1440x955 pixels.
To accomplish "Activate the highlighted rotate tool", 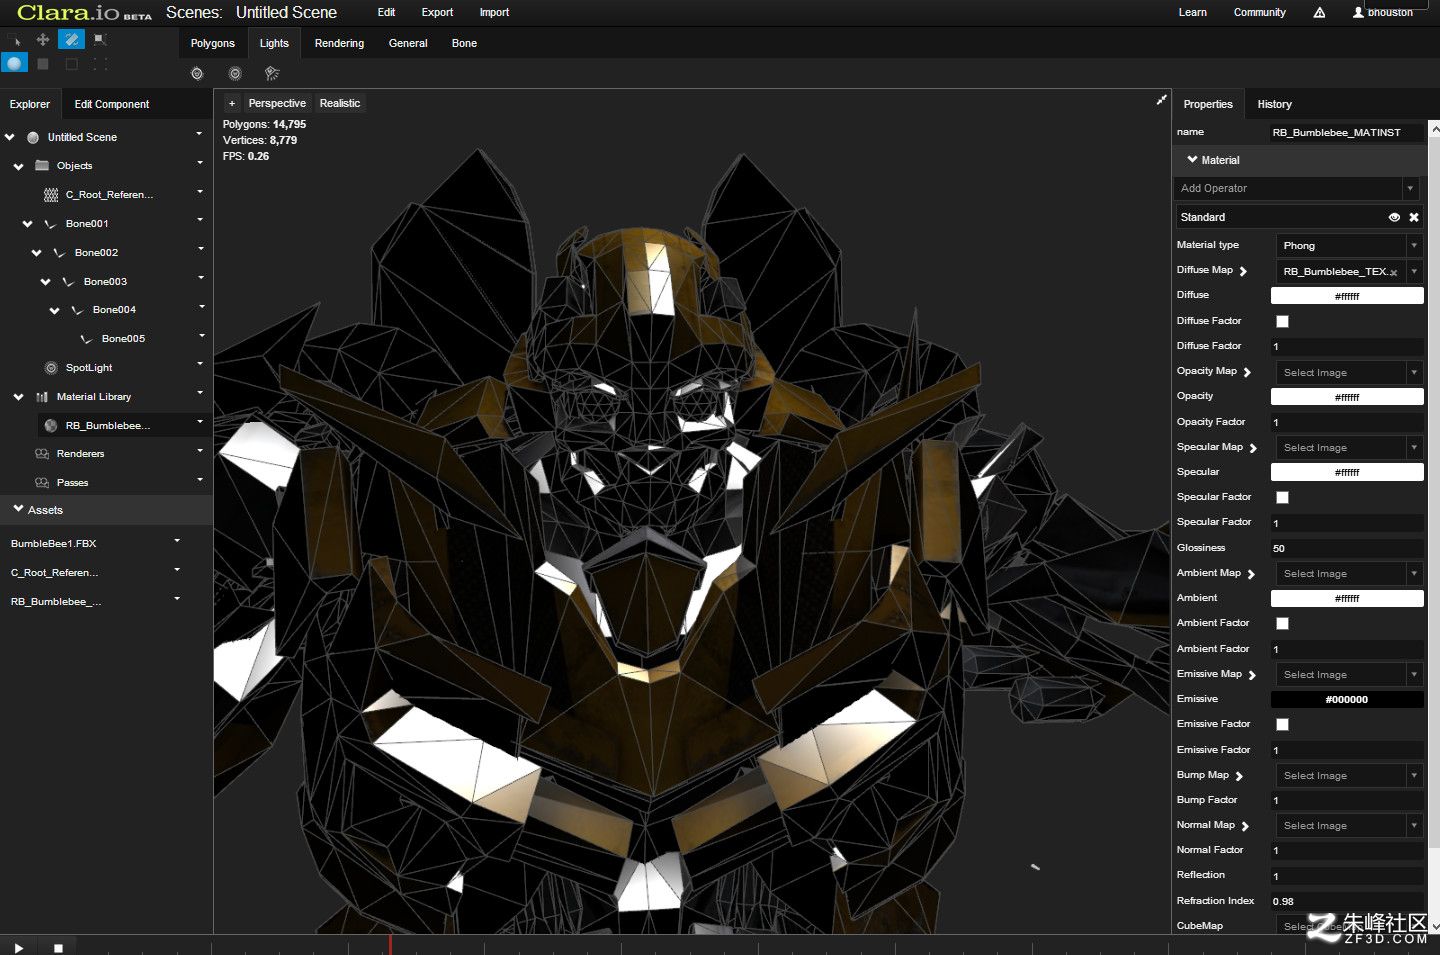I will pyautogui.click(x=70, y=39).
